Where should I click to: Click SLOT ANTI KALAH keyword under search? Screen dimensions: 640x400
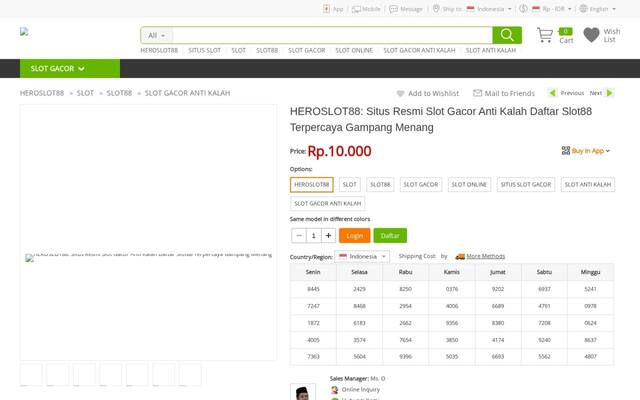491,50
